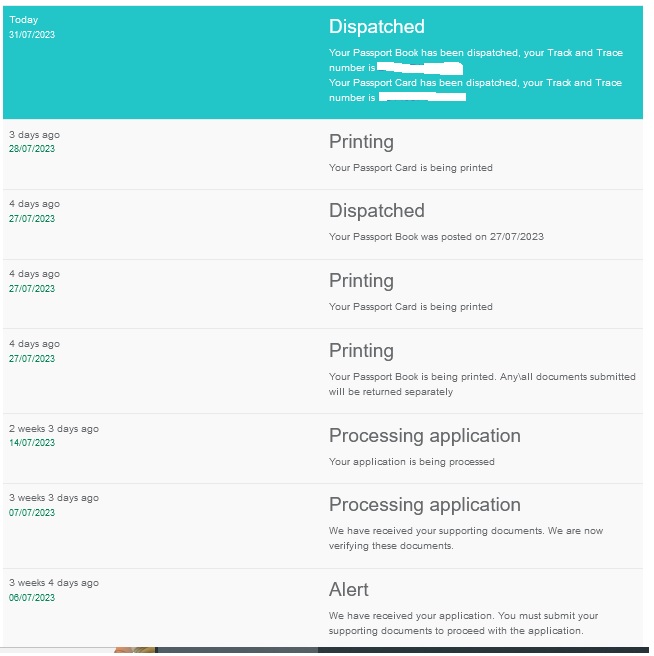Click the Dispatched heading for the posted Passport Book

point(376,211)
